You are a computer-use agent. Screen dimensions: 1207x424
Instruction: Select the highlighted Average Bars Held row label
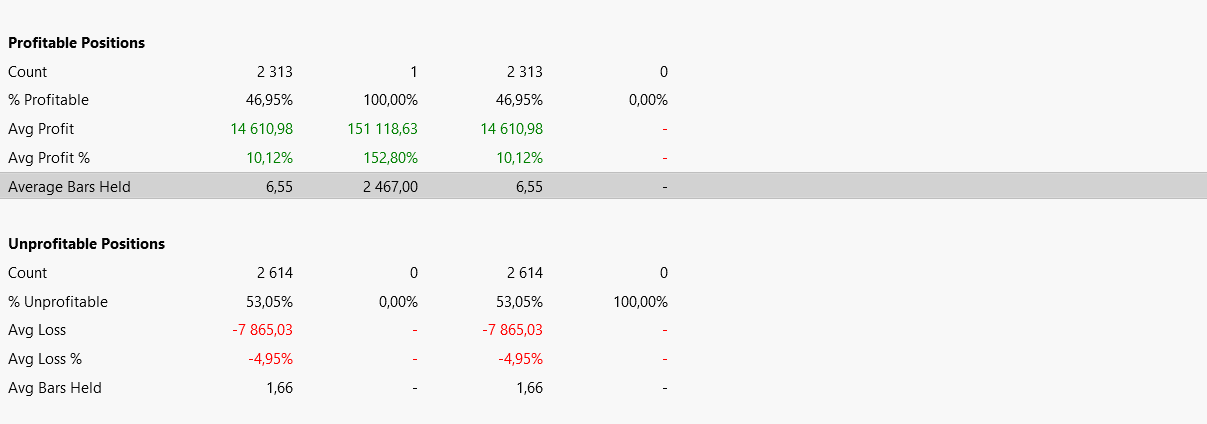coord(69,187)
